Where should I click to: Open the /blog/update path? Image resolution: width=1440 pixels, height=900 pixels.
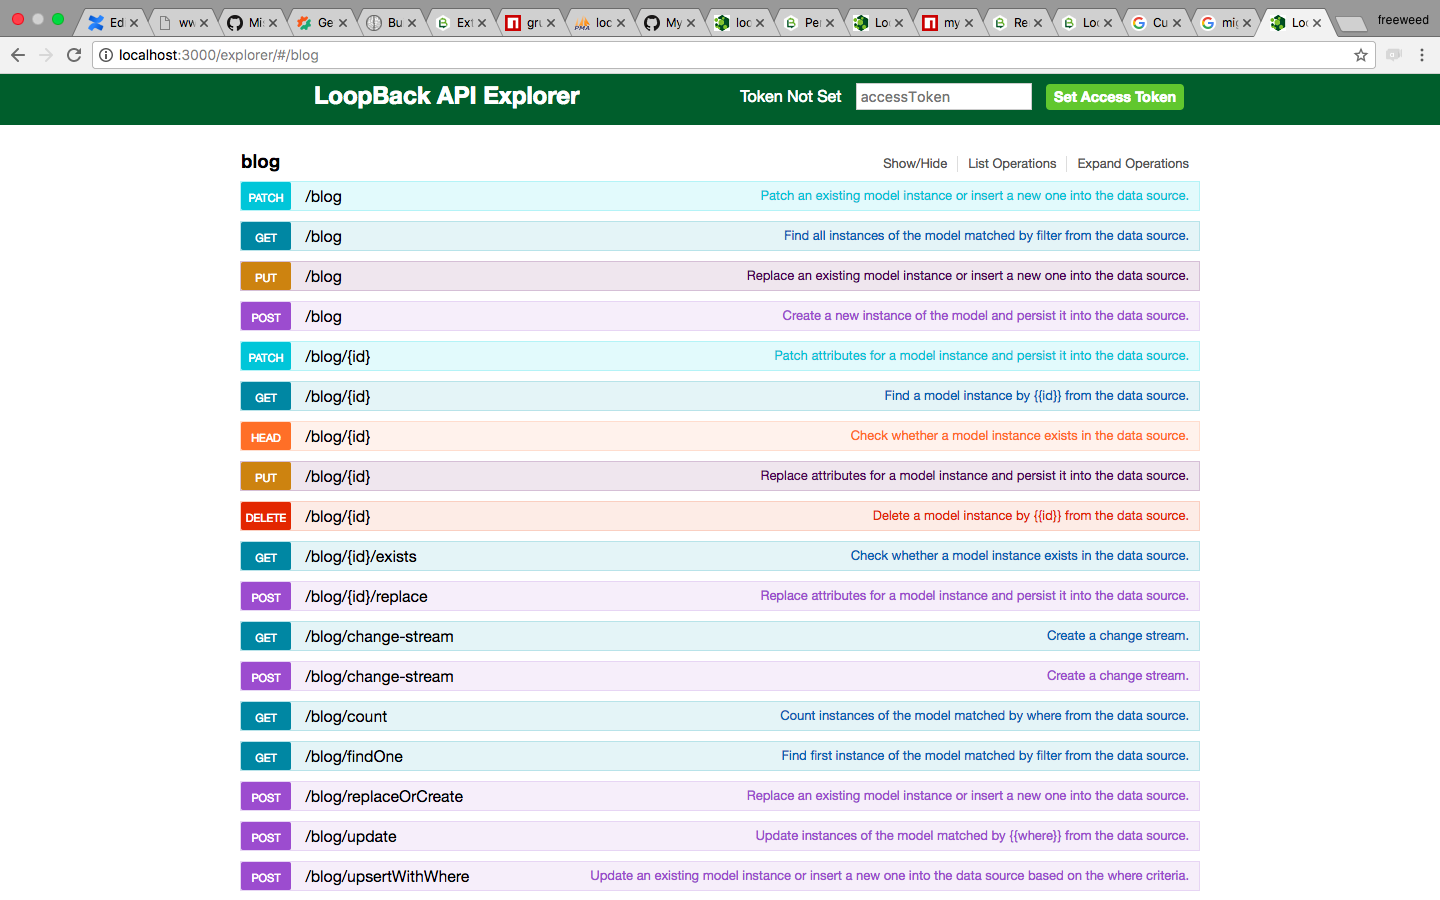coord(351,836)
